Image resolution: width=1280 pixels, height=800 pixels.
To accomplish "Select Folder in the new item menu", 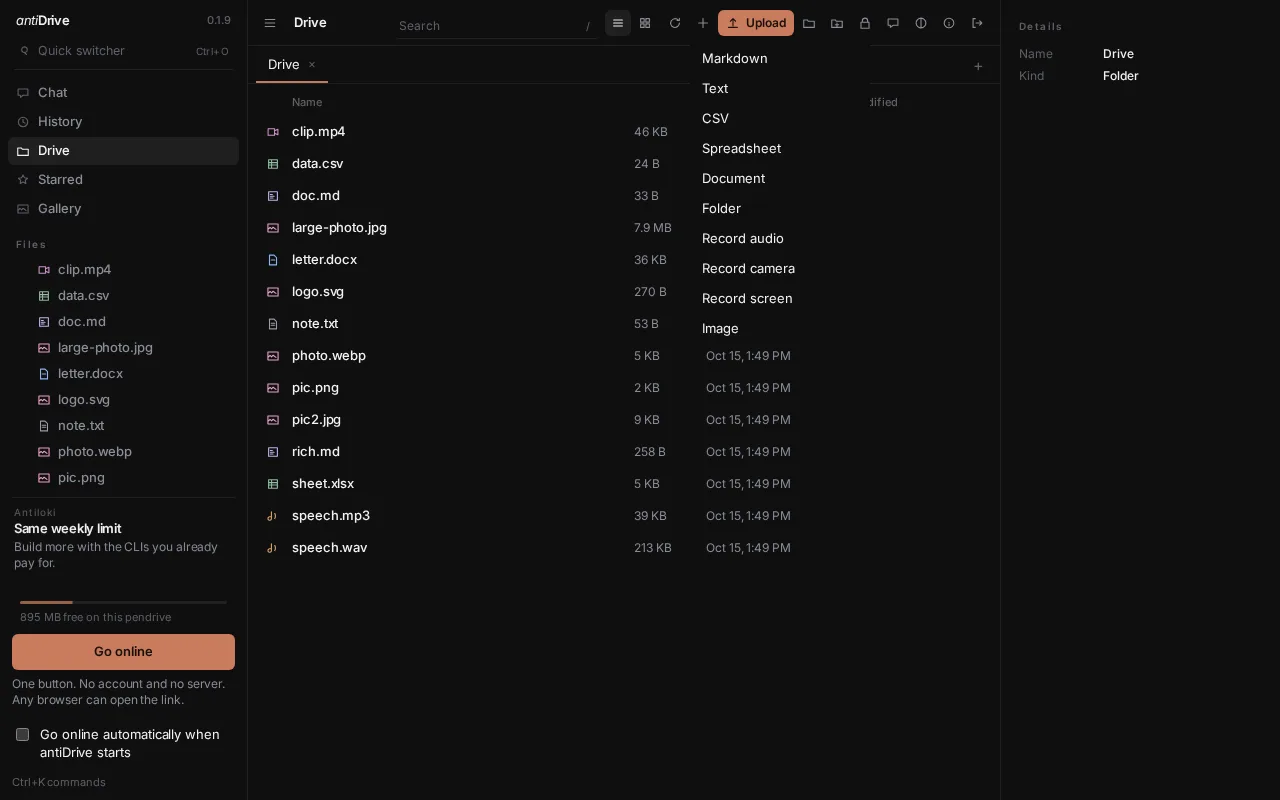I will [780, 208].
